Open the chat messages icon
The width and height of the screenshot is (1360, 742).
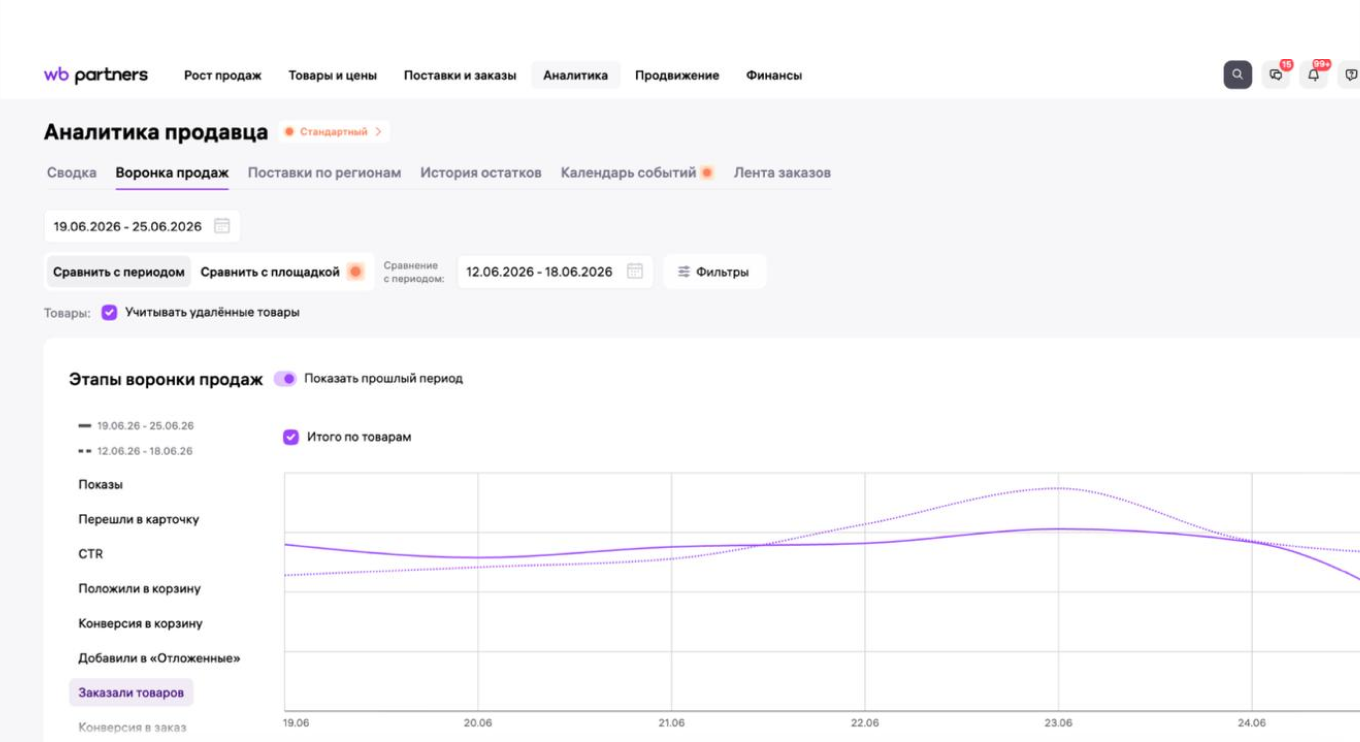coord(1276,75)
